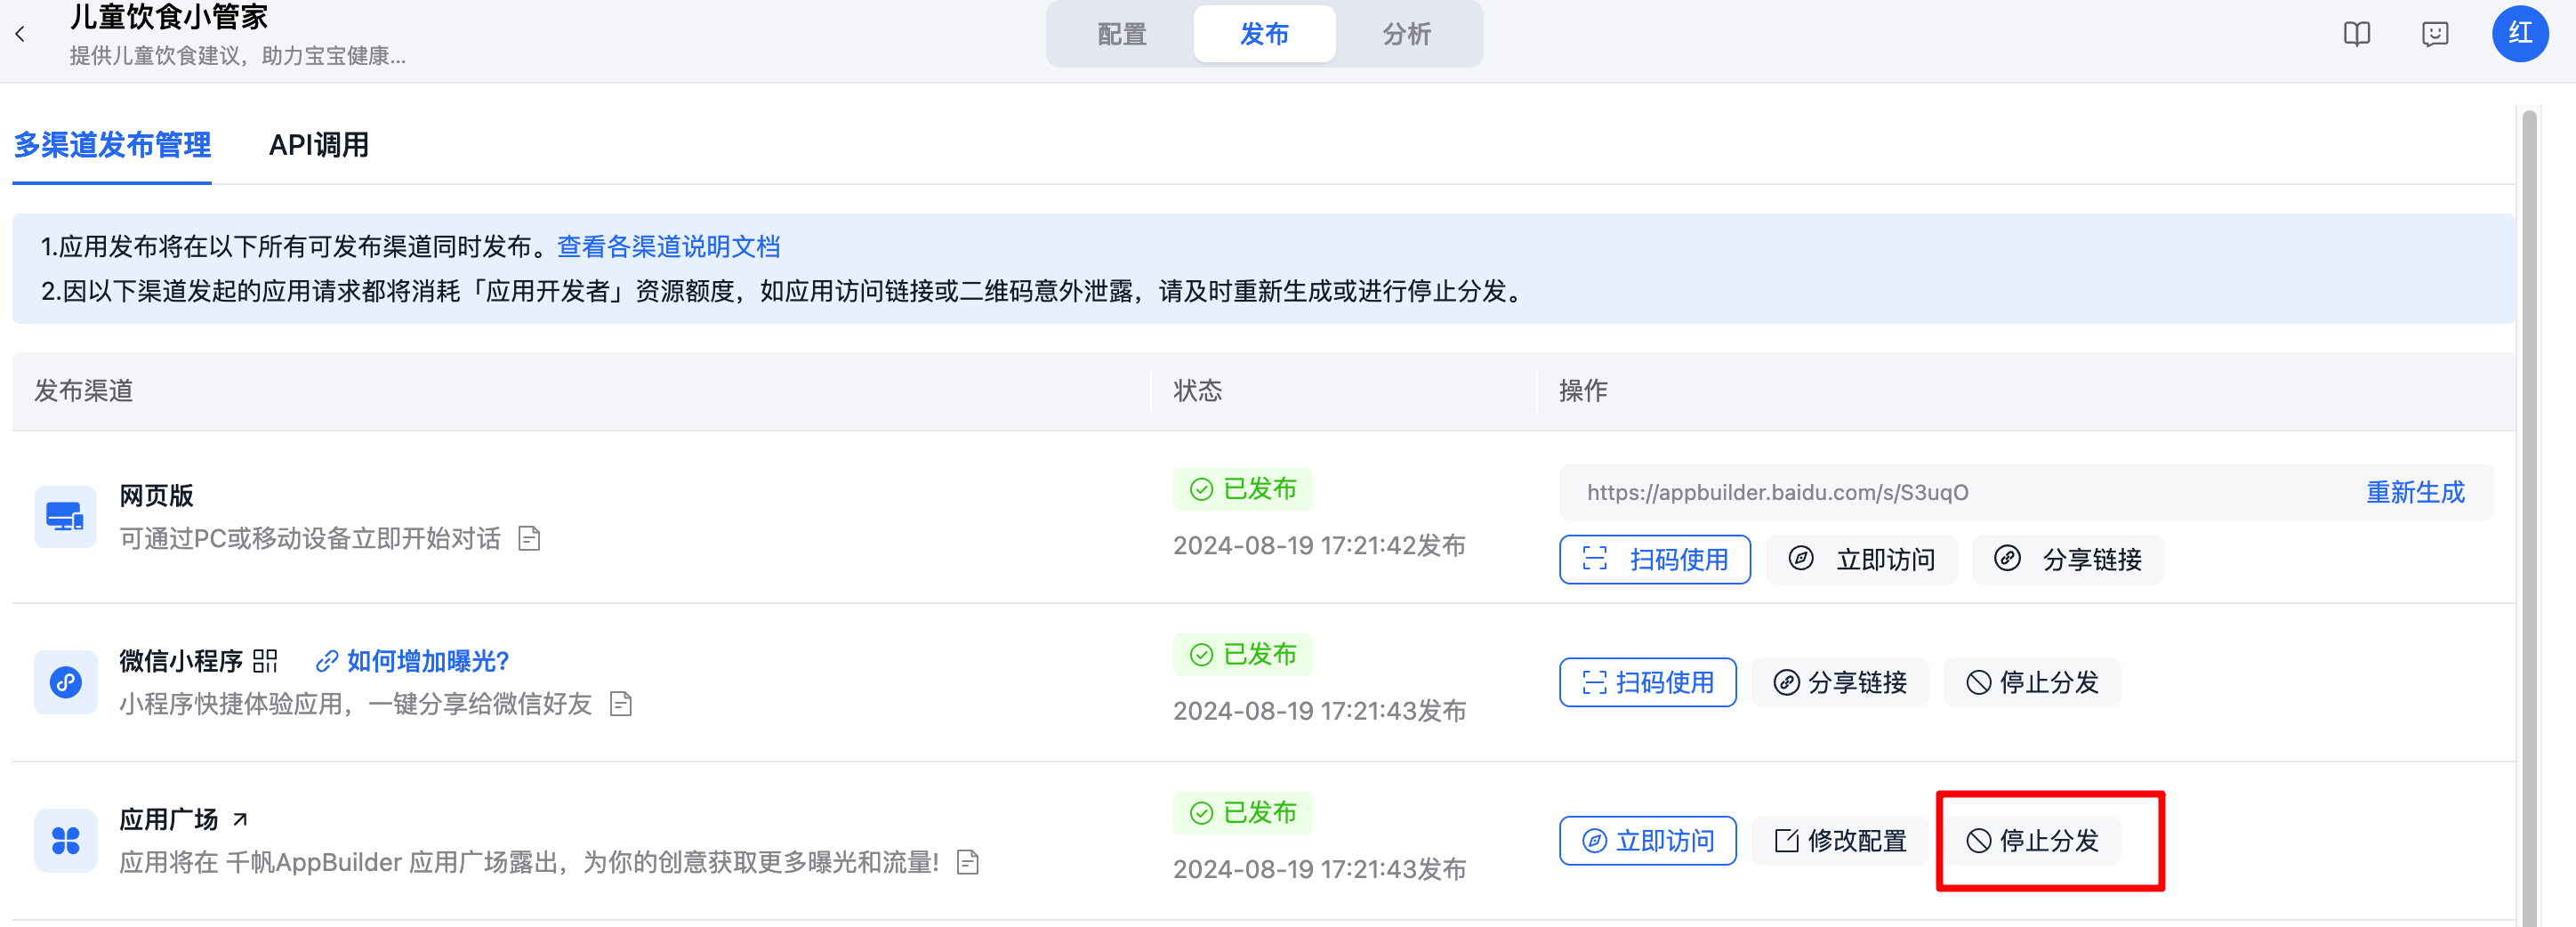Open the documentation book icon

click(x=2357, y=34)
